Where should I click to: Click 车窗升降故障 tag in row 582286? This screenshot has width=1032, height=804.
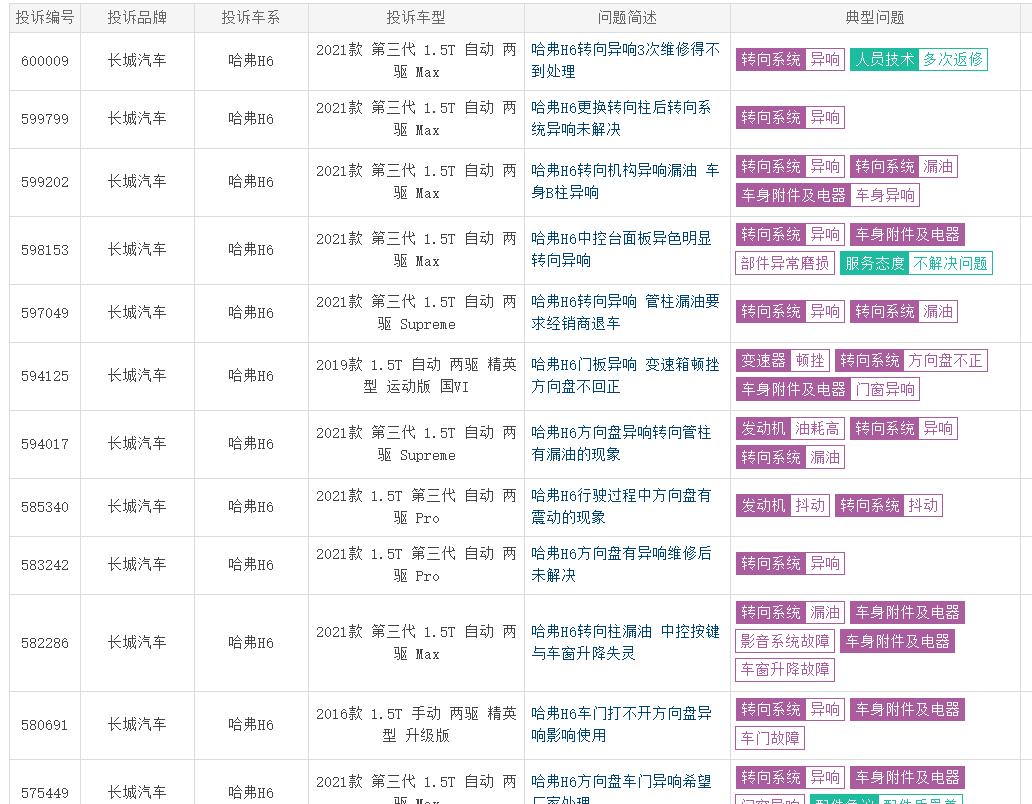pos(785,670)
